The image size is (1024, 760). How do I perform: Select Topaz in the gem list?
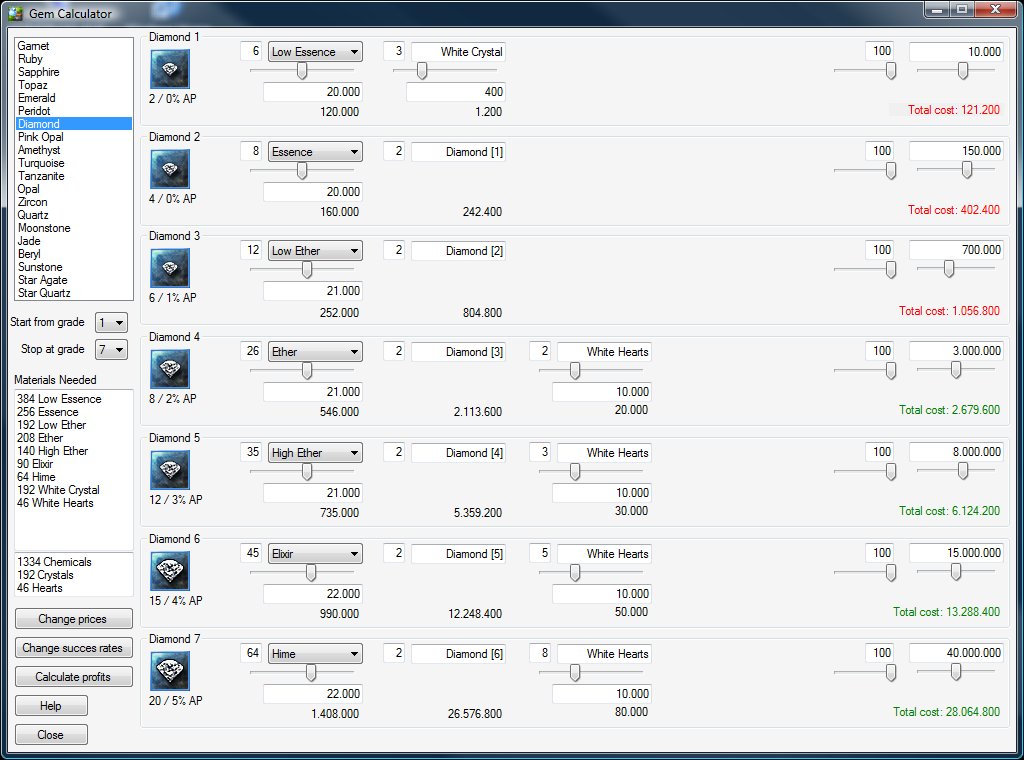74,85
